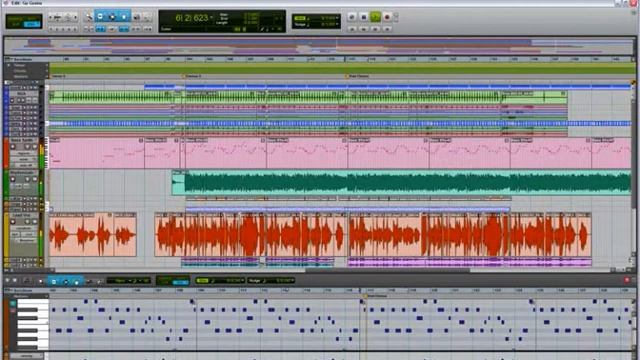The width and height of the screenshot is (640, 360).
Task: Record-enable the Bass Synth track
Action: [x=13, y=147]
